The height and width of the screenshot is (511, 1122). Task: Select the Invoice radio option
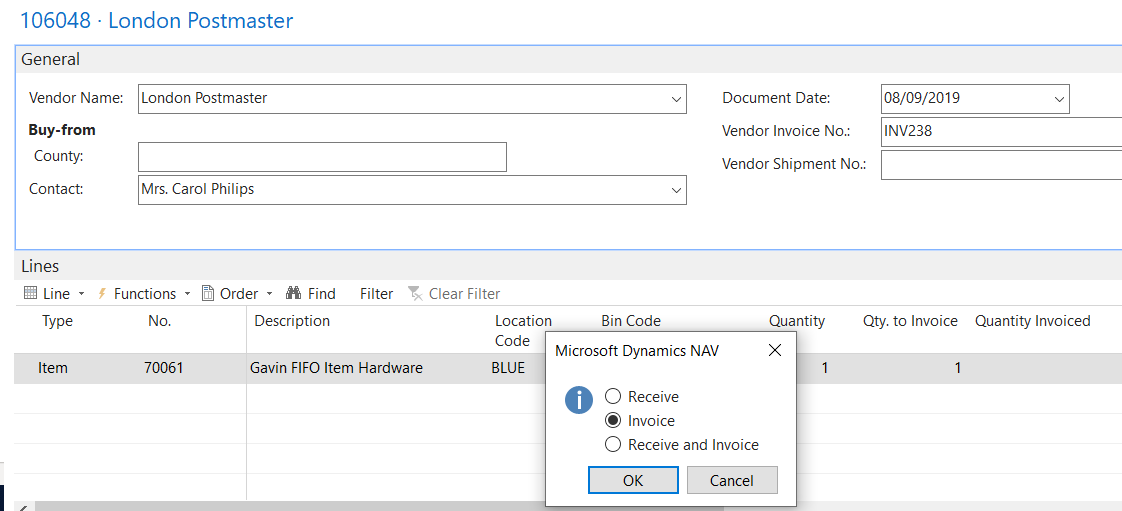click(613, 421)
